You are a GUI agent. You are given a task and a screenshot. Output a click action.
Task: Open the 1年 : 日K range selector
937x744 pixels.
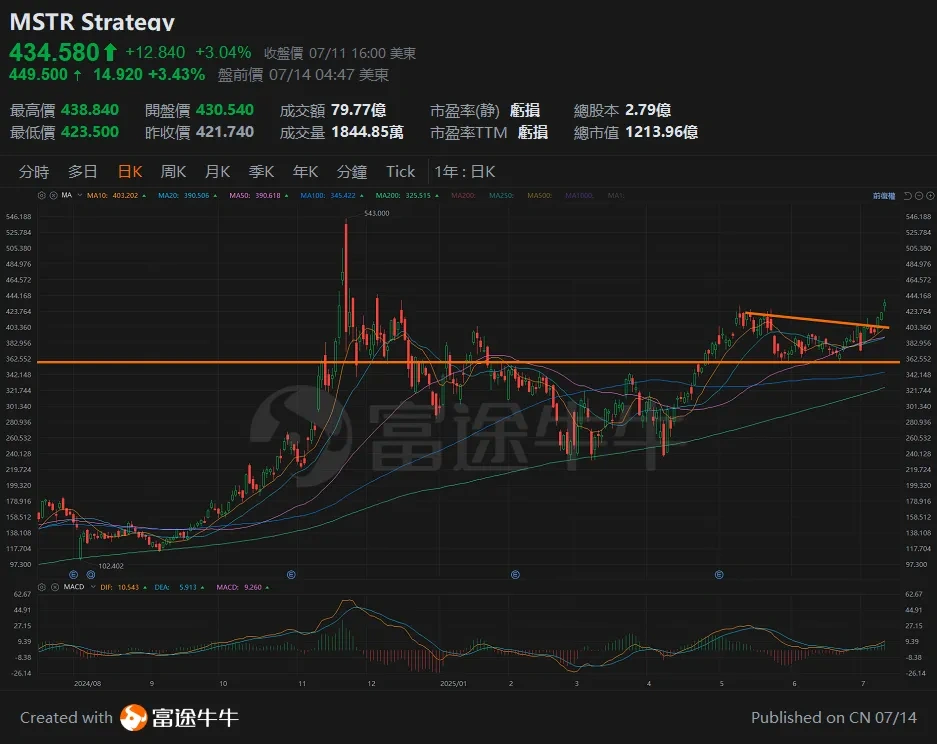point(465,172)
